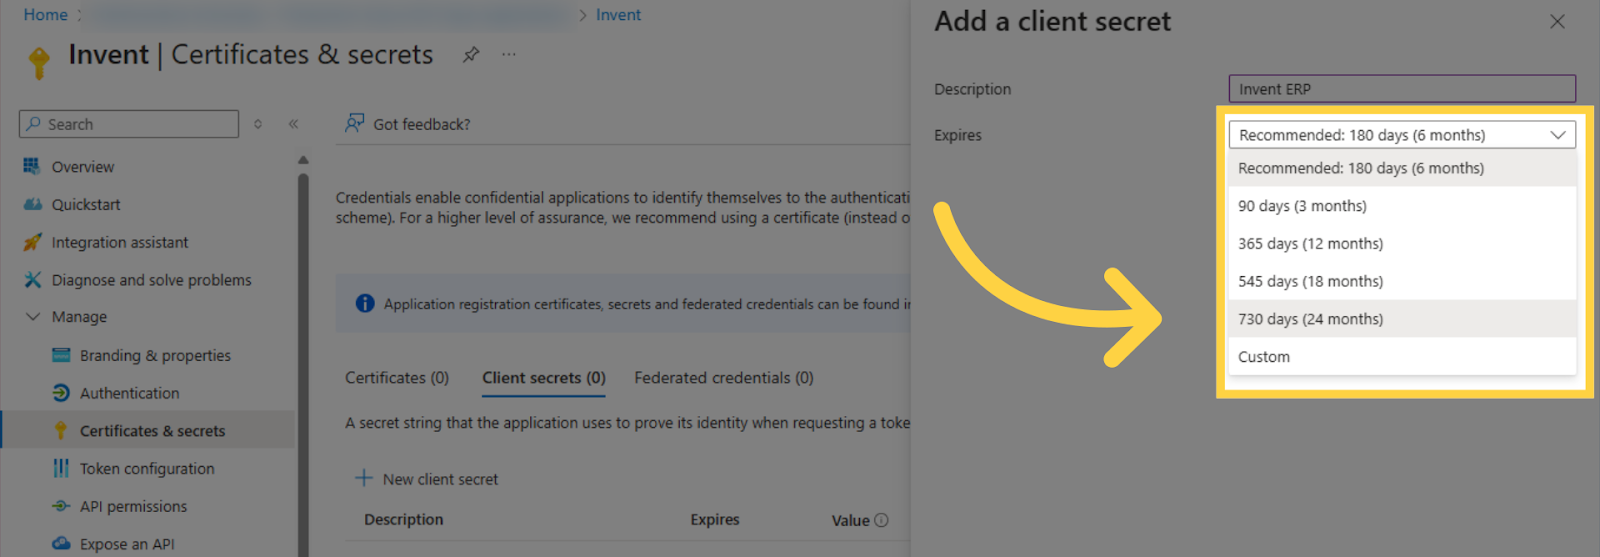The width and height of the screenshot is (1600, 557).
Task: Click the API permissions icon
Action: click(x=61, y=506)
